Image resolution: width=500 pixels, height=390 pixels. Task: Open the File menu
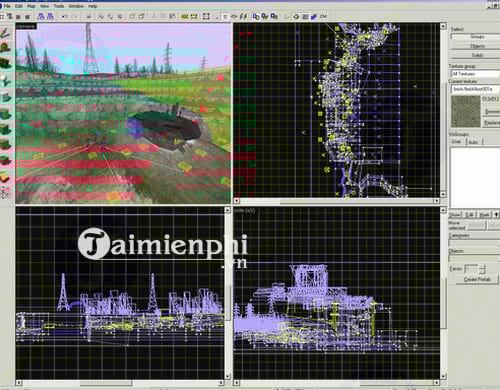pyautogui.click(x=7, y=6)
